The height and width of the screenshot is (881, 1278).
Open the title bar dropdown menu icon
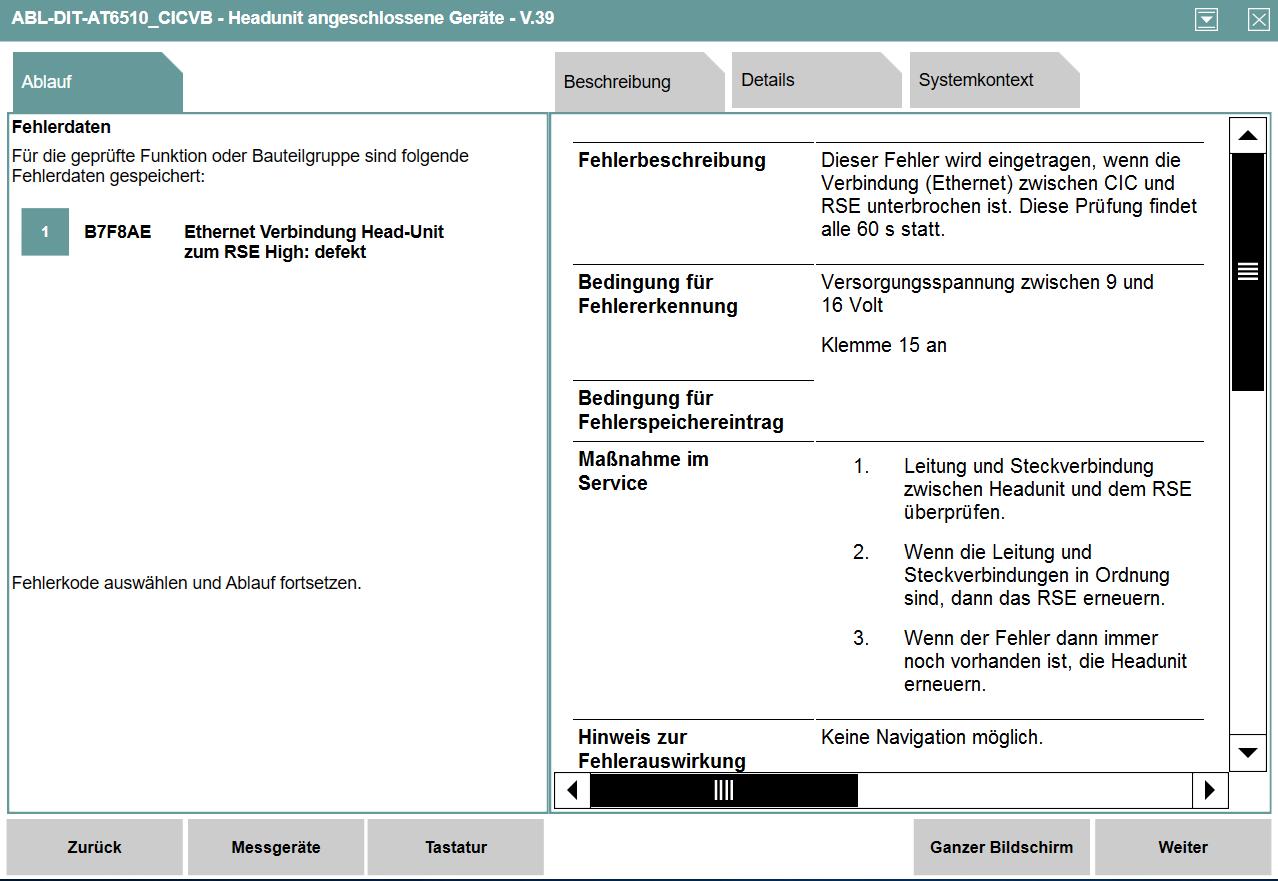tap(1207, 20)
